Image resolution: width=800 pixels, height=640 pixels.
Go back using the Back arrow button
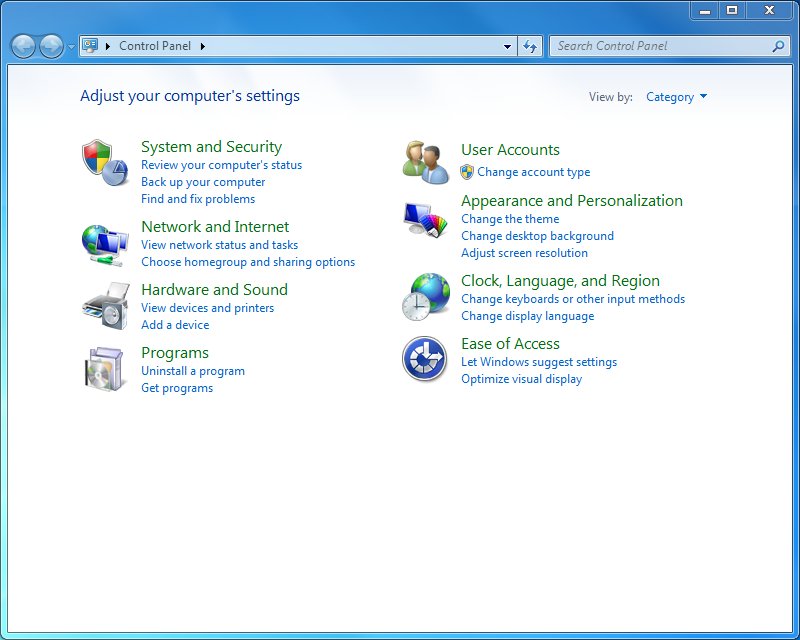click(x=23, y=46)
